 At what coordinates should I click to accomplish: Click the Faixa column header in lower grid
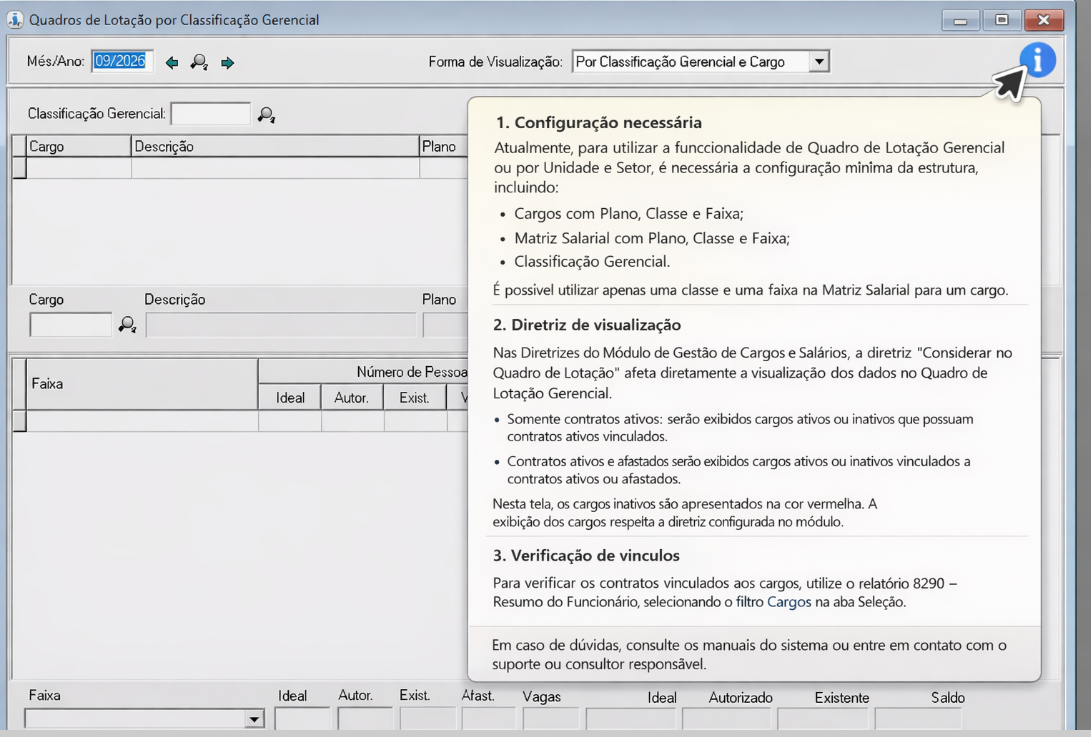pyautogui.click(x=140, y=384)
